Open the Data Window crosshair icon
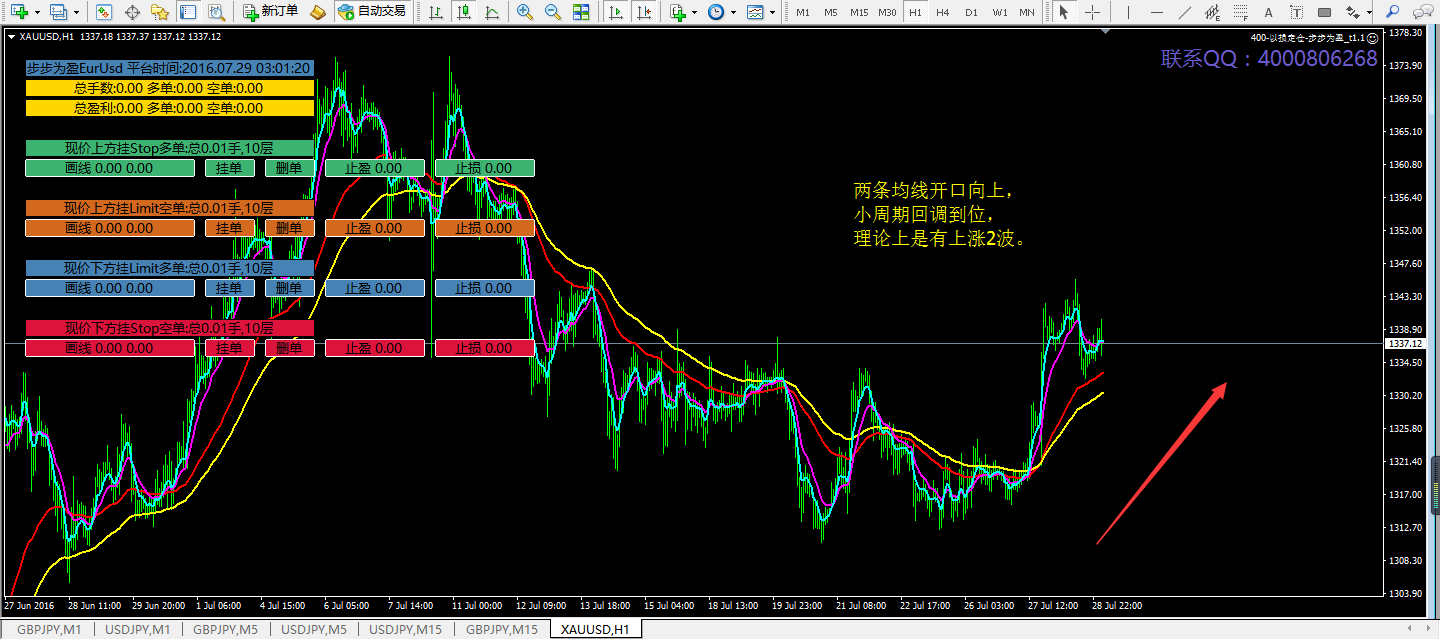 [x=132, y=12]
